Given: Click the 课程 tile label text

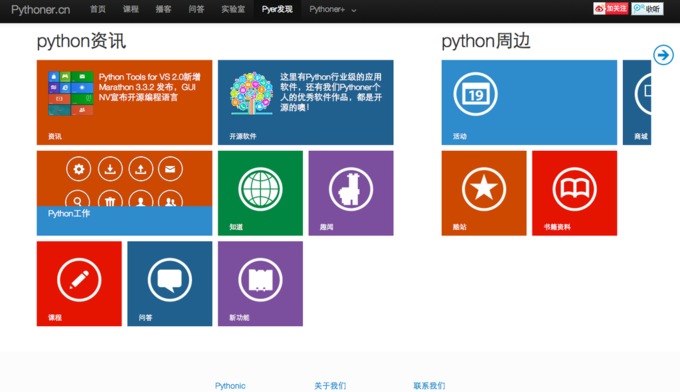Looking at the screenshot, I should point(55,317).
